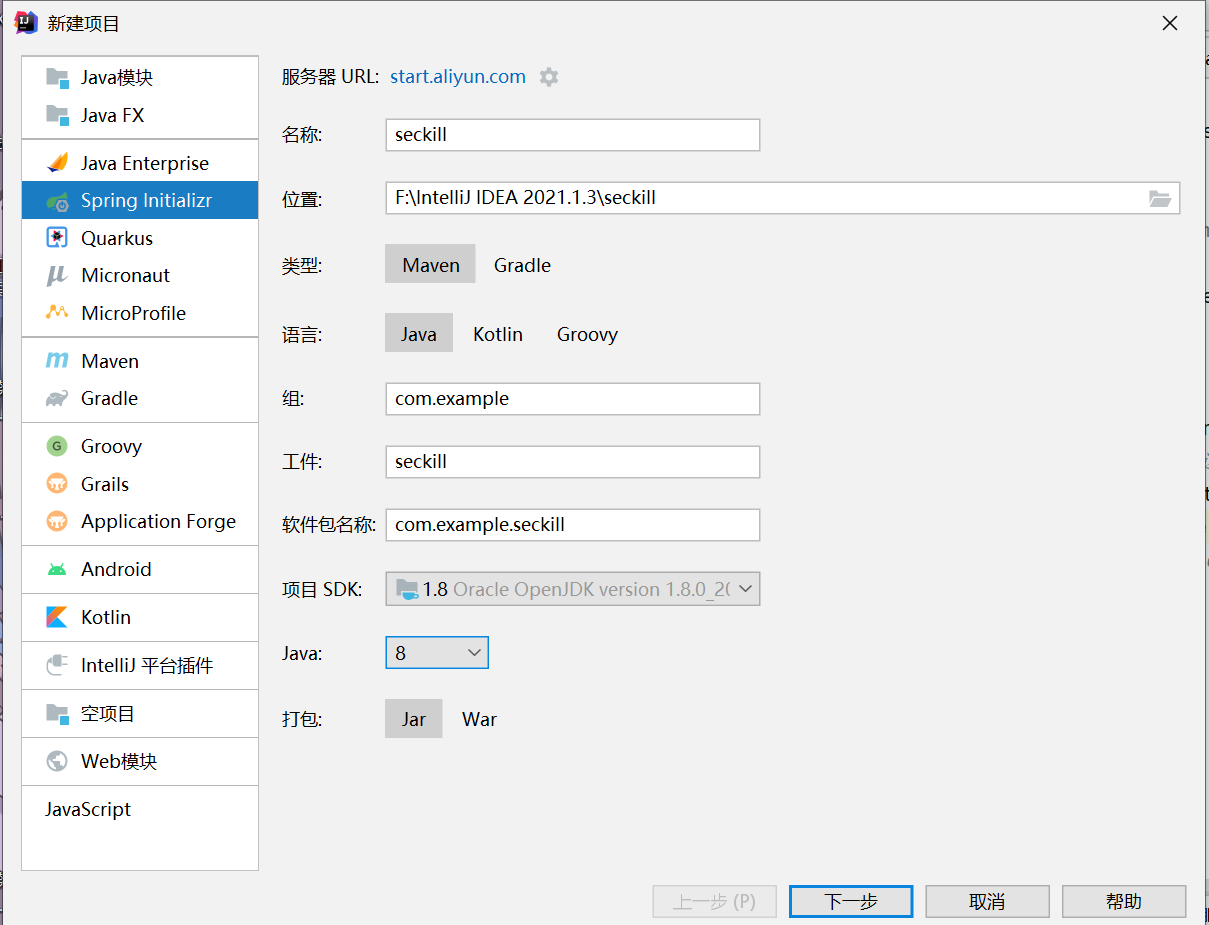Select Java Enterprise list entry
This screenshot has height=925, width=1209.
(x=140, y=163)
